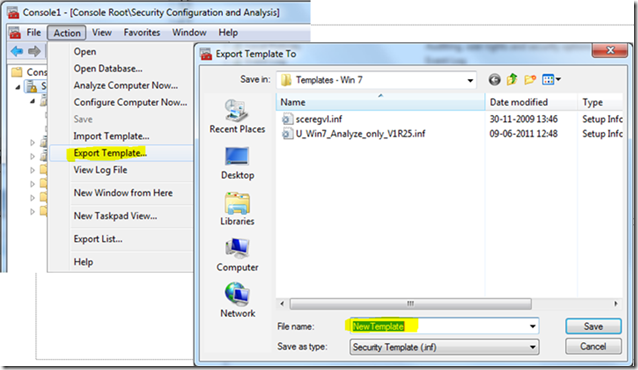
Task: Open the View menu
Action: click(101, 33)
